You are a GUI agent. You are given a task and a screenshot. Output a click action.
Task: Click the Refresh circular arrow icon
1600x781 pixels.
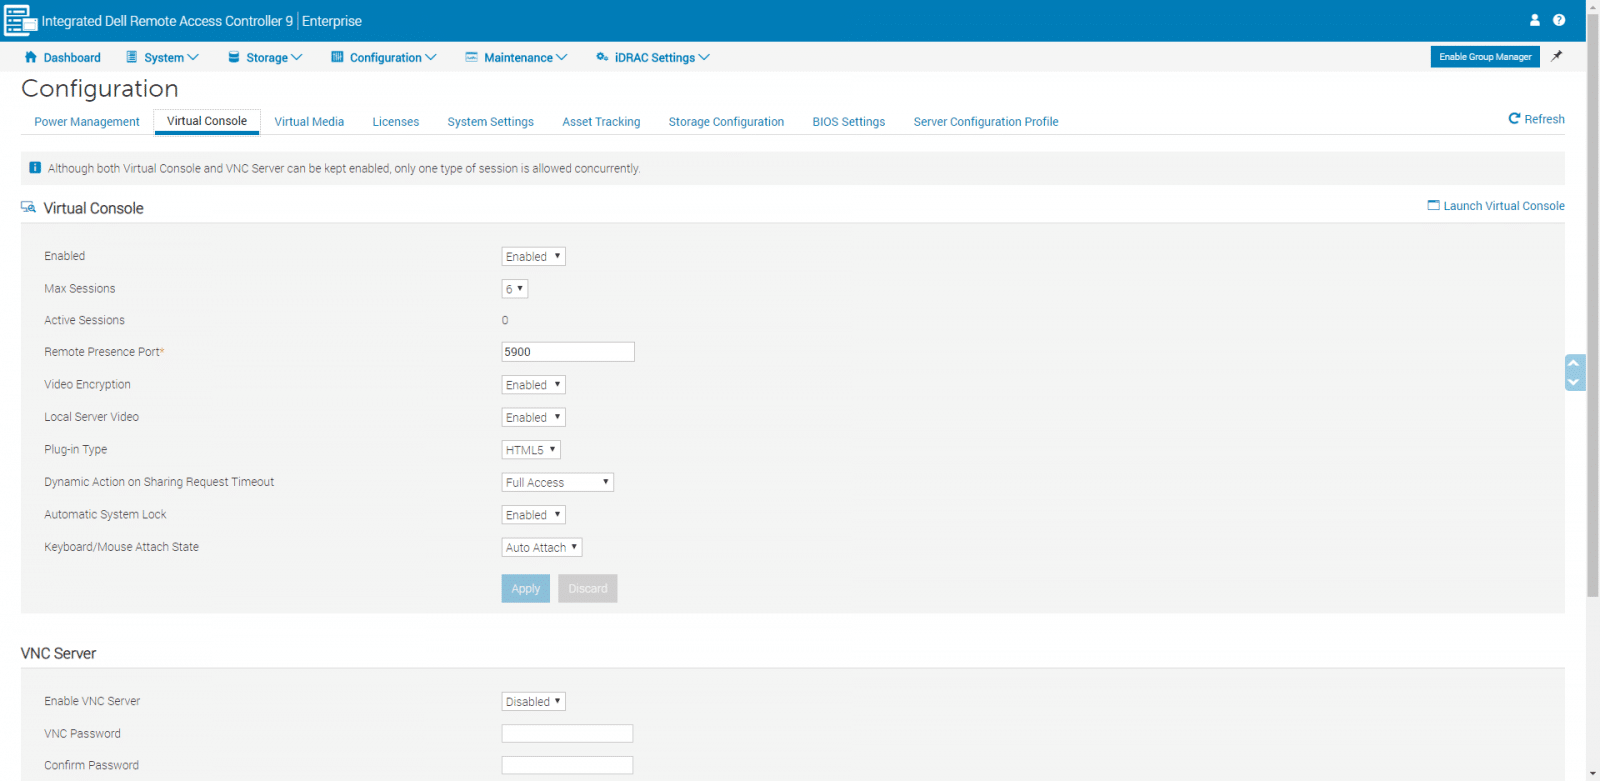pyautogui.click(x=1514, y=118)
